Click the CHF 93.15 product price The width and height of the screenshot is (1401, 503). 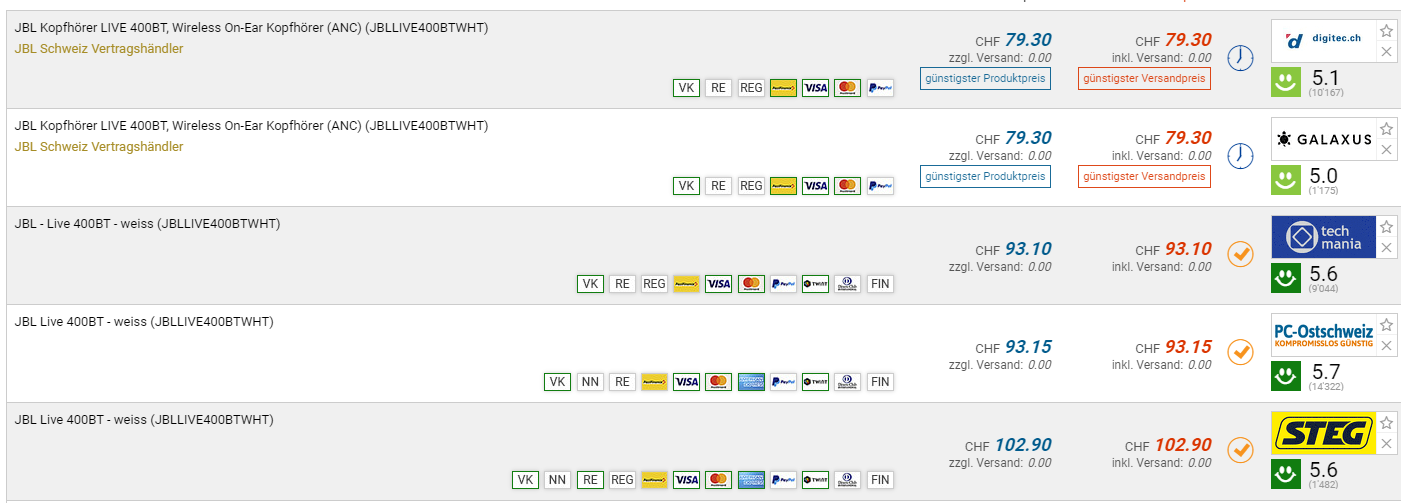pyautogui.click(x=1028, y=347)
